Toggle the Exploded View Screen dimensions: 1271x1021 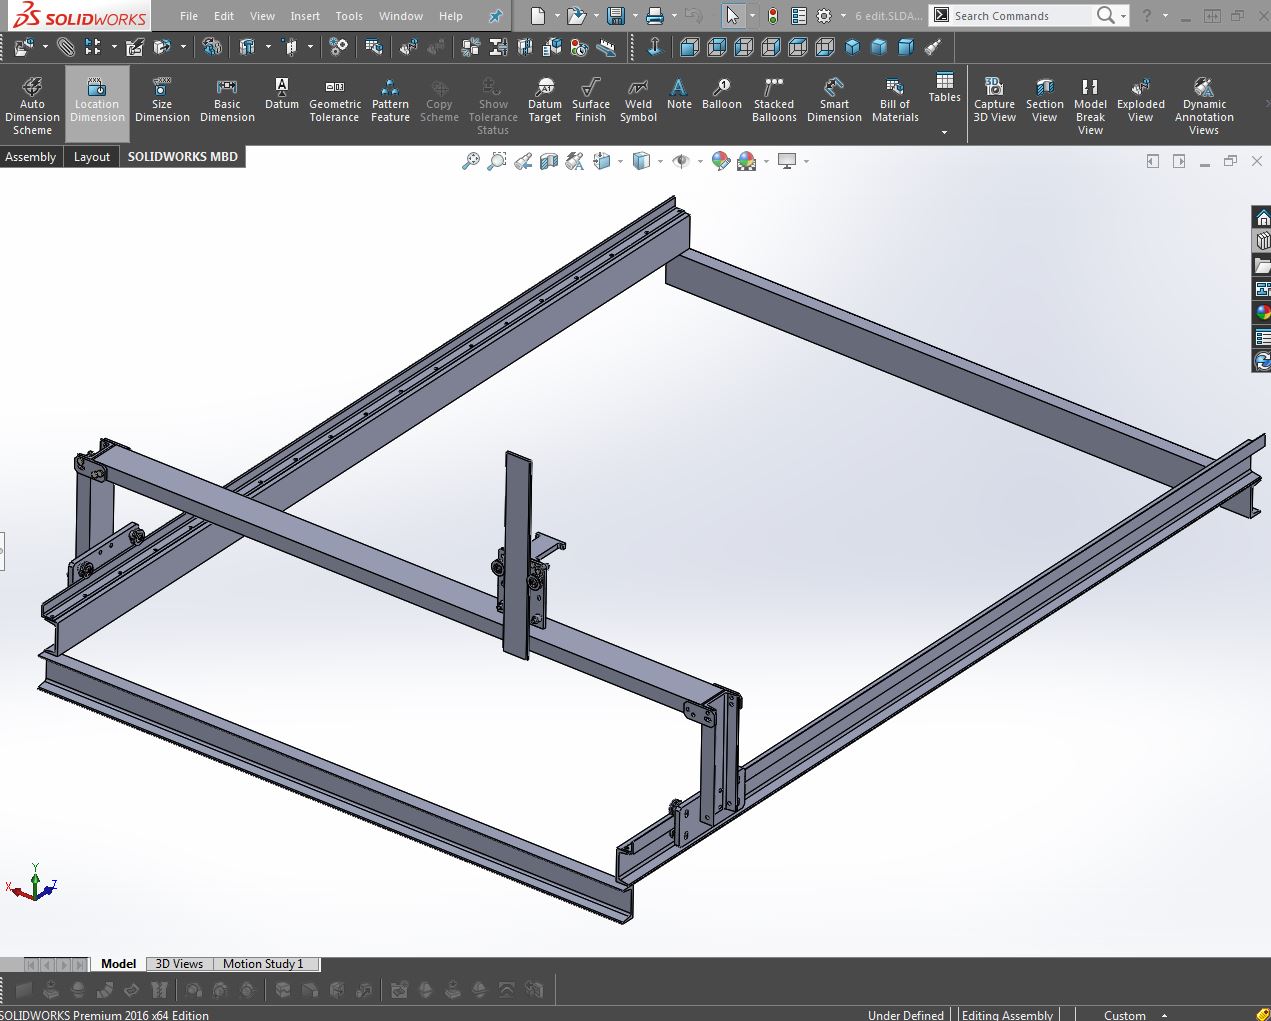point(1140,100)
